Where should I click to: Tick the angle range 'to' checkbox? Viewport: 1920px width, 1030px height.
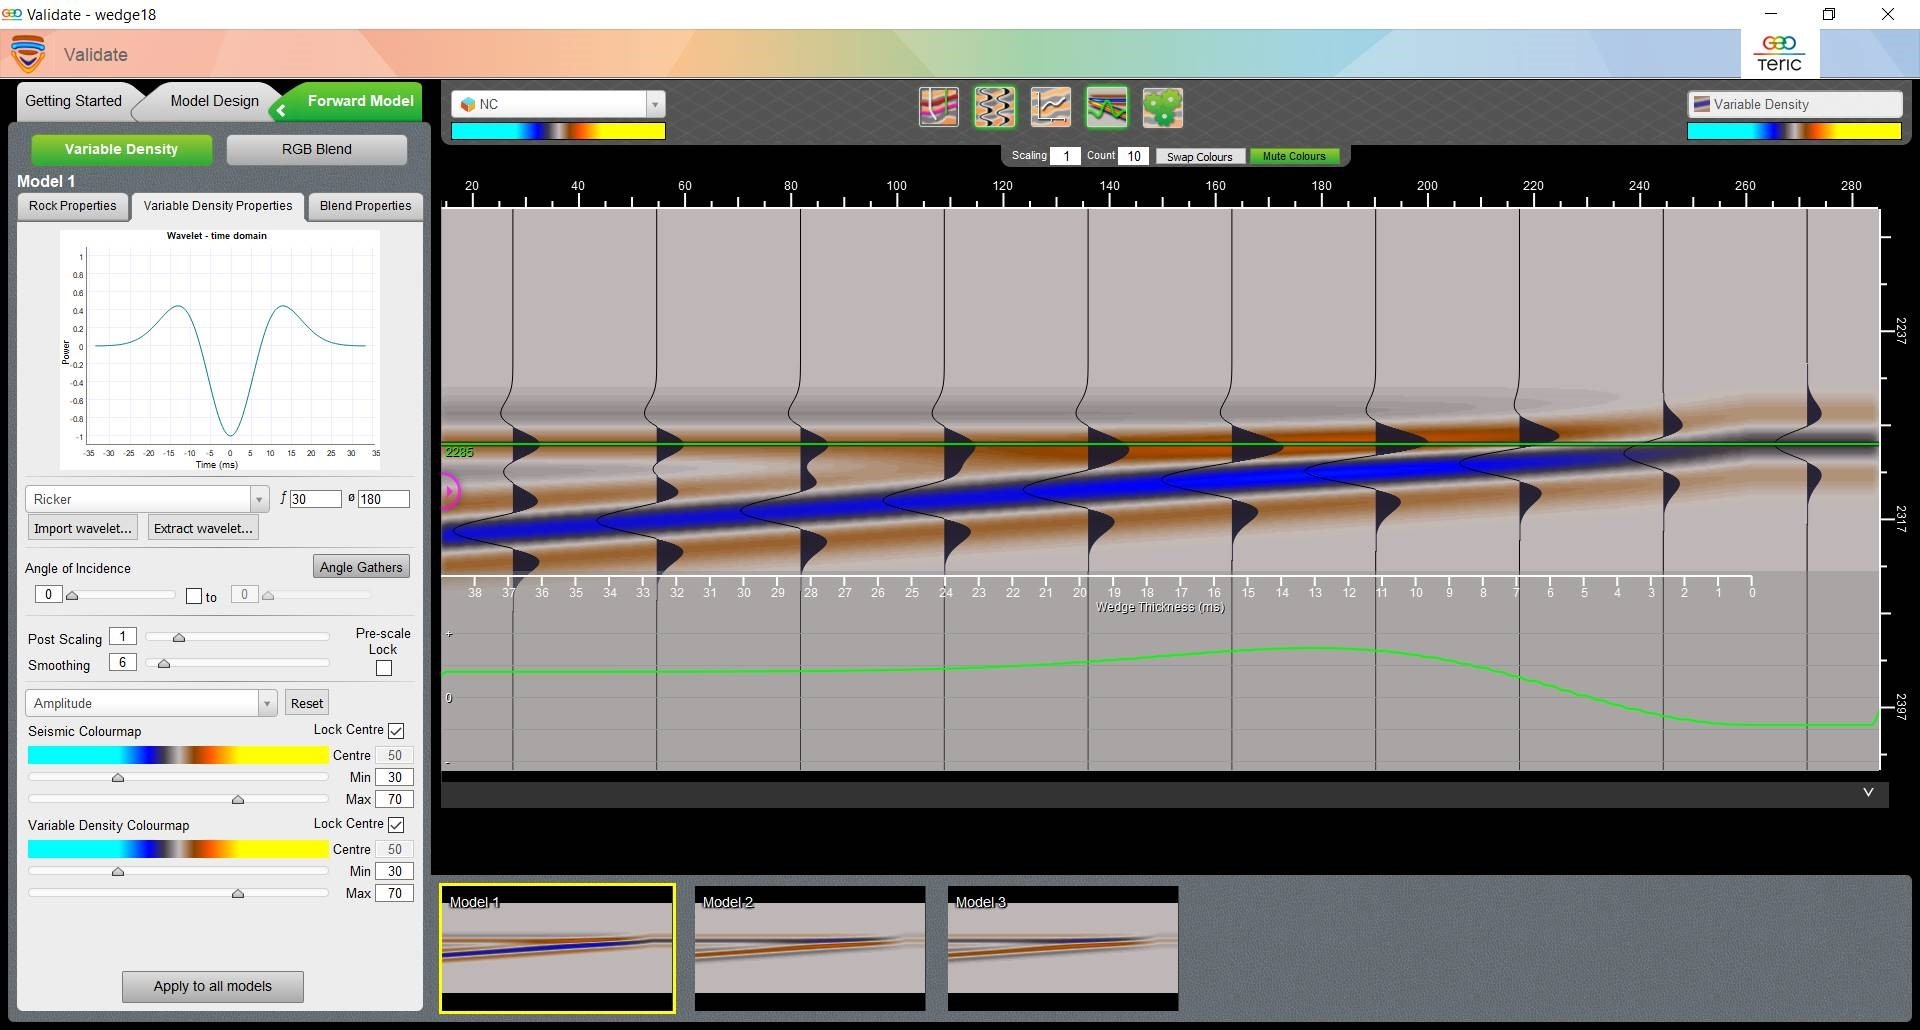pyautogui.click(x=194, y=596)
